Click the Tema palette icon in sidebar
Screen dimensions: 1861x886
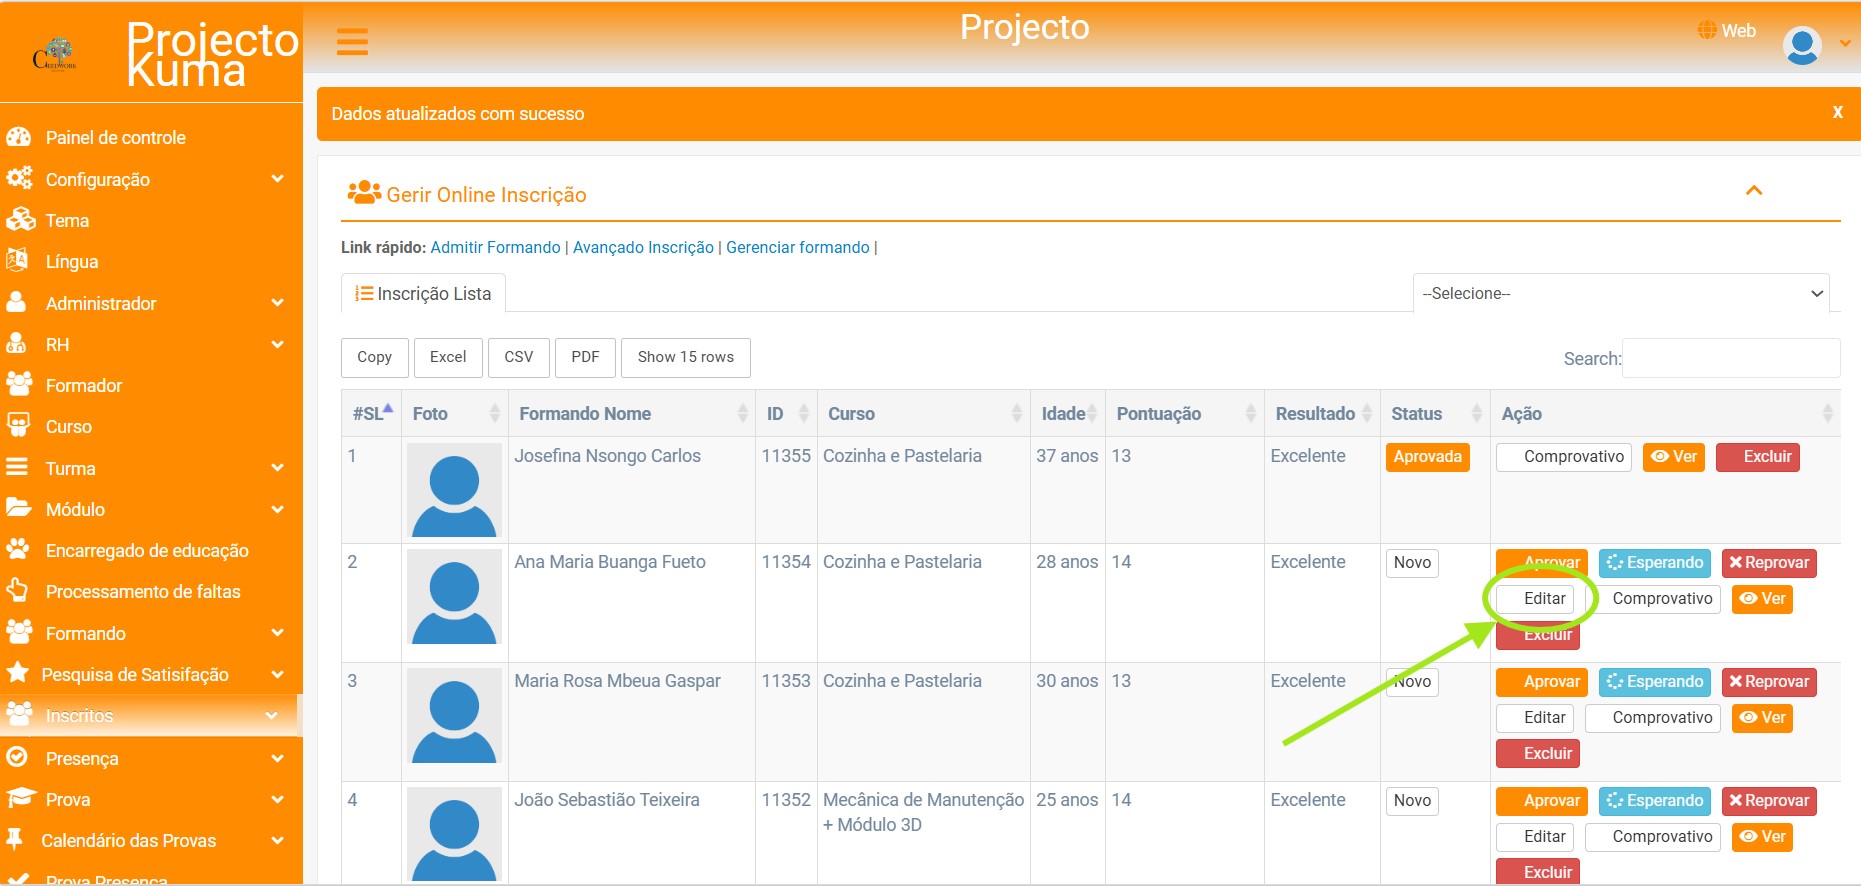(20, 220)
